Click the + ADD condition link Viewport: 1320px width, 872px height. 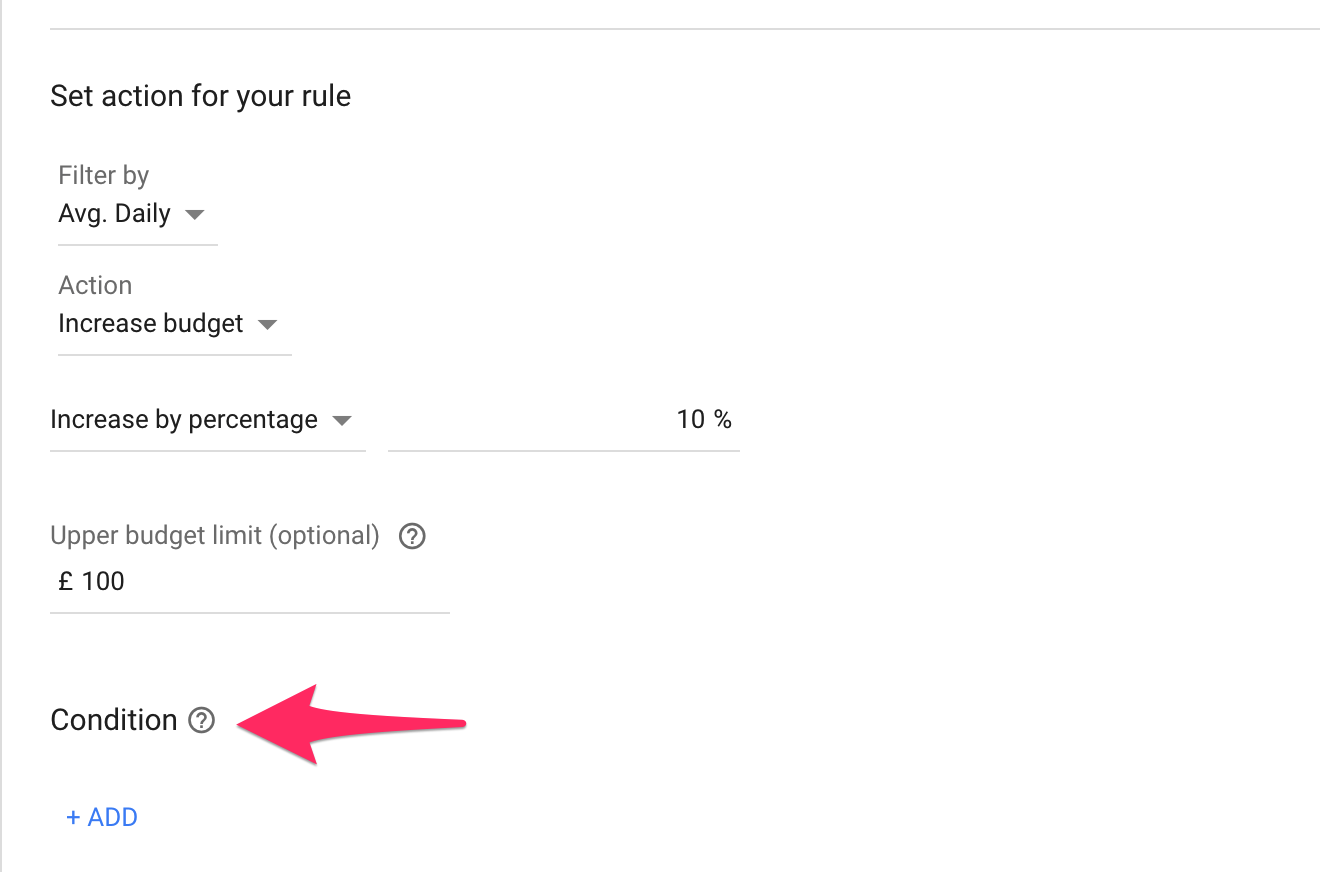coord(102,817)
